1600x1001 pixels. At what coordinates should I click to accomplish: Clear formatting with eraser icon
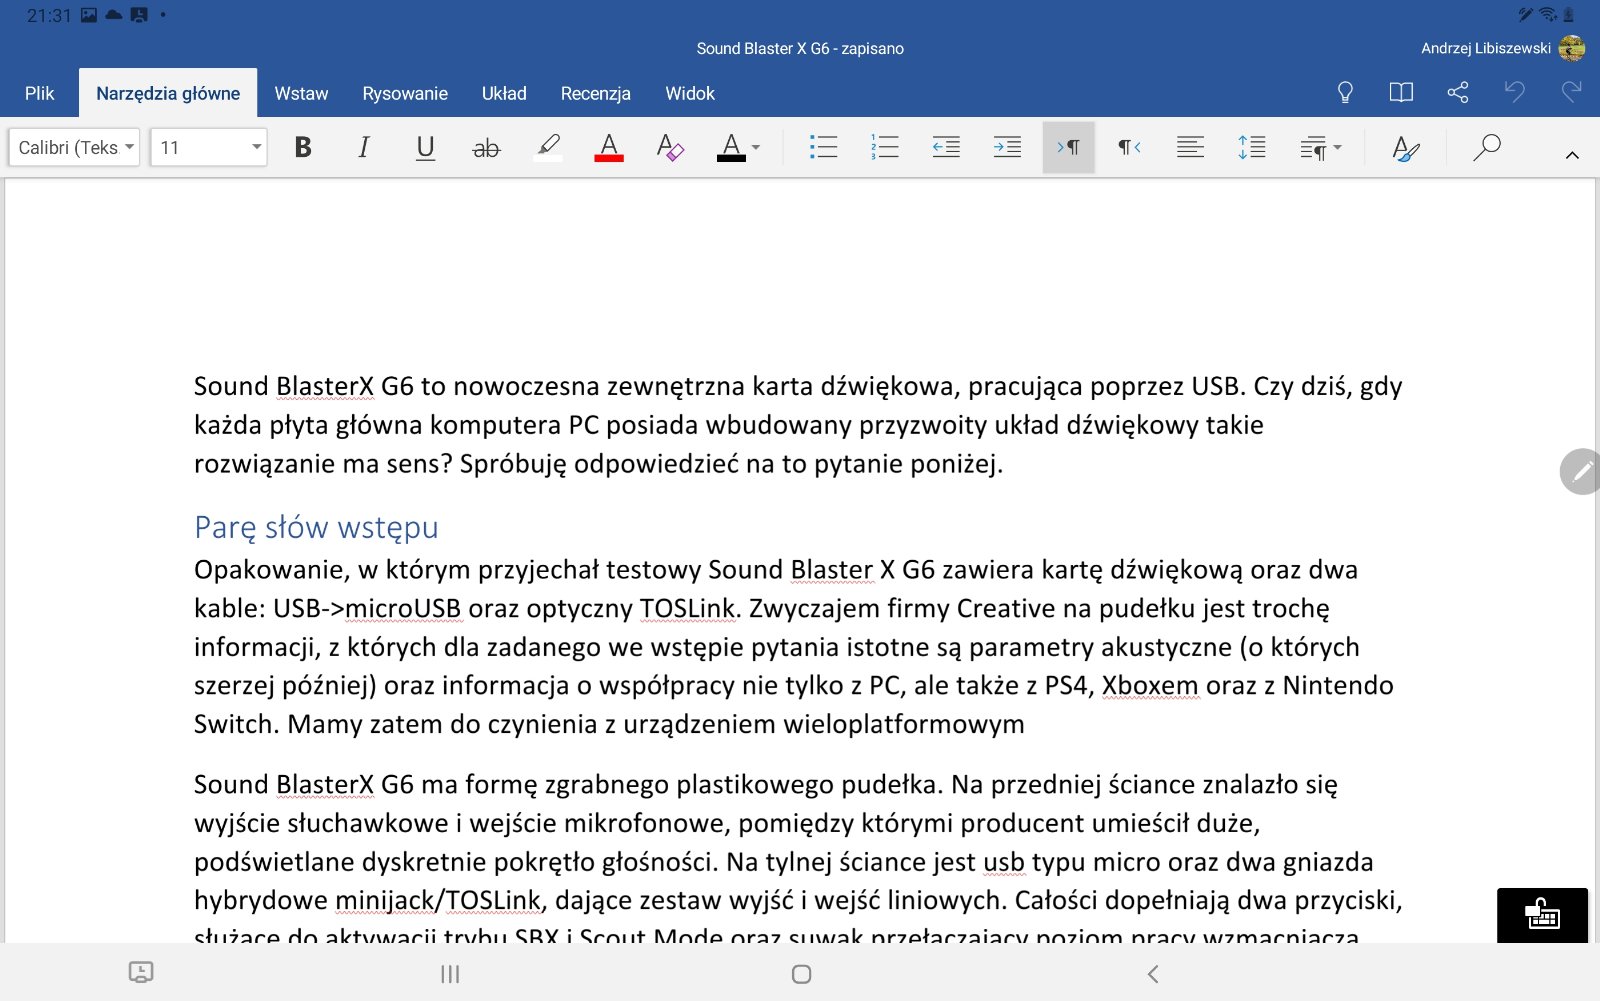pos(670,148)
